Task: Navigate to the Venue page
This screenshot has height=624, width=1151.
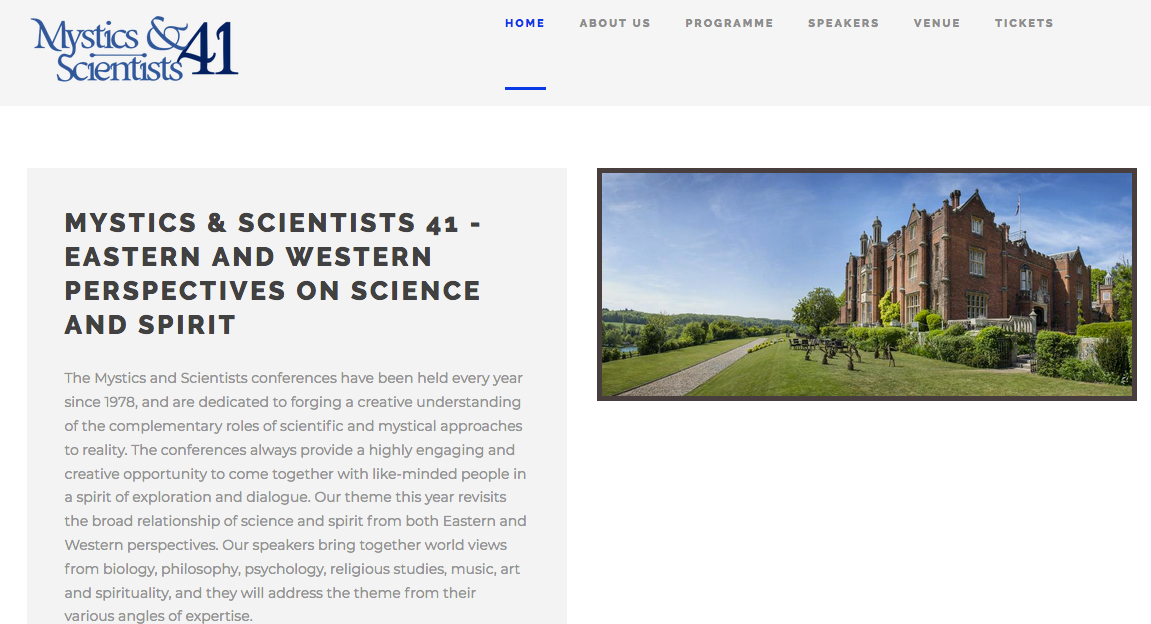Action: [937, 23]
